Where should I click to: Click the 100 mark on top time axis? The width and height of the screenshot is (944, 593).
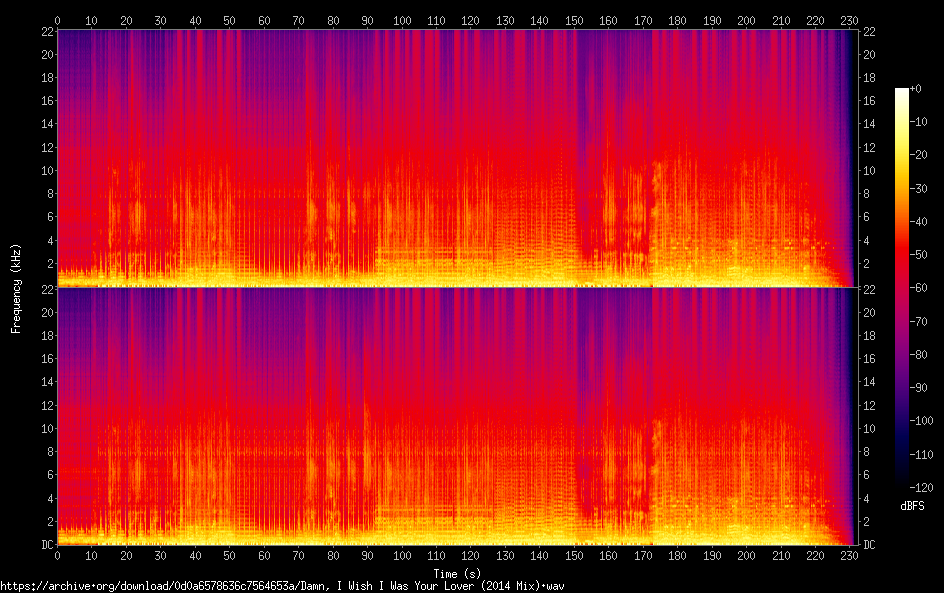tap(402, 21)
